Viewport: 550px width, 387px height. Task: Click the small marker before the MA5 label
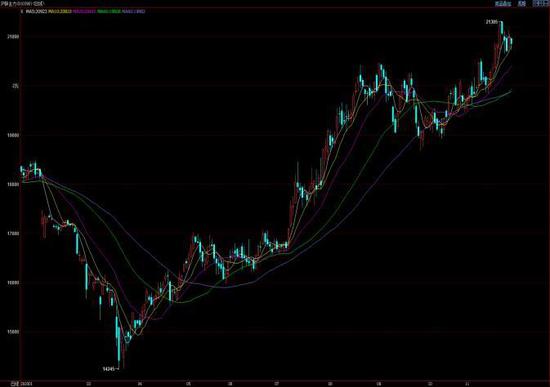point(22,11)
